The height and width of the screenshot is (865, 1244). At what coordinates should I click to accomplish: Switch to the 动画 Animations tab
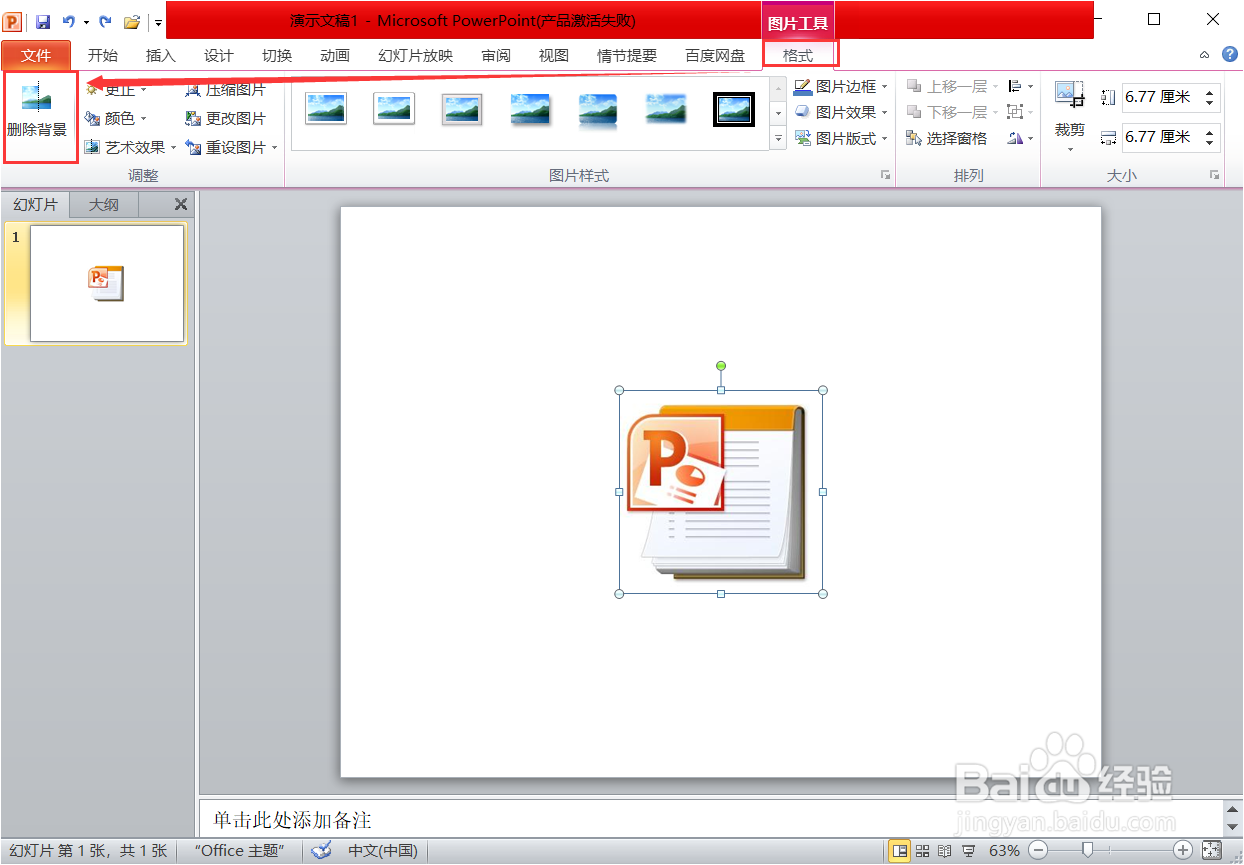point(335,56)
